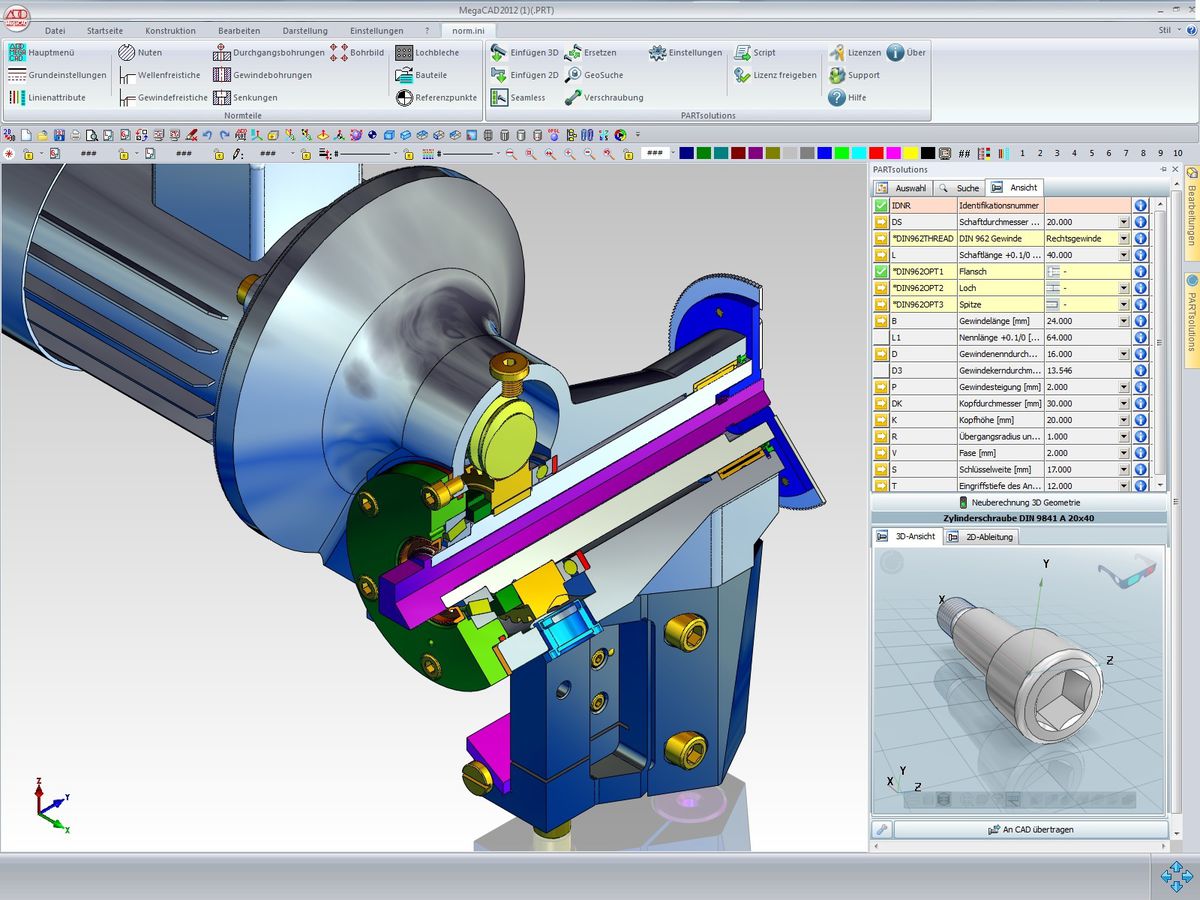
Task: Expand the Gewindenenndurchmesser 16.000 dropdown
Action: (1124, 354)
